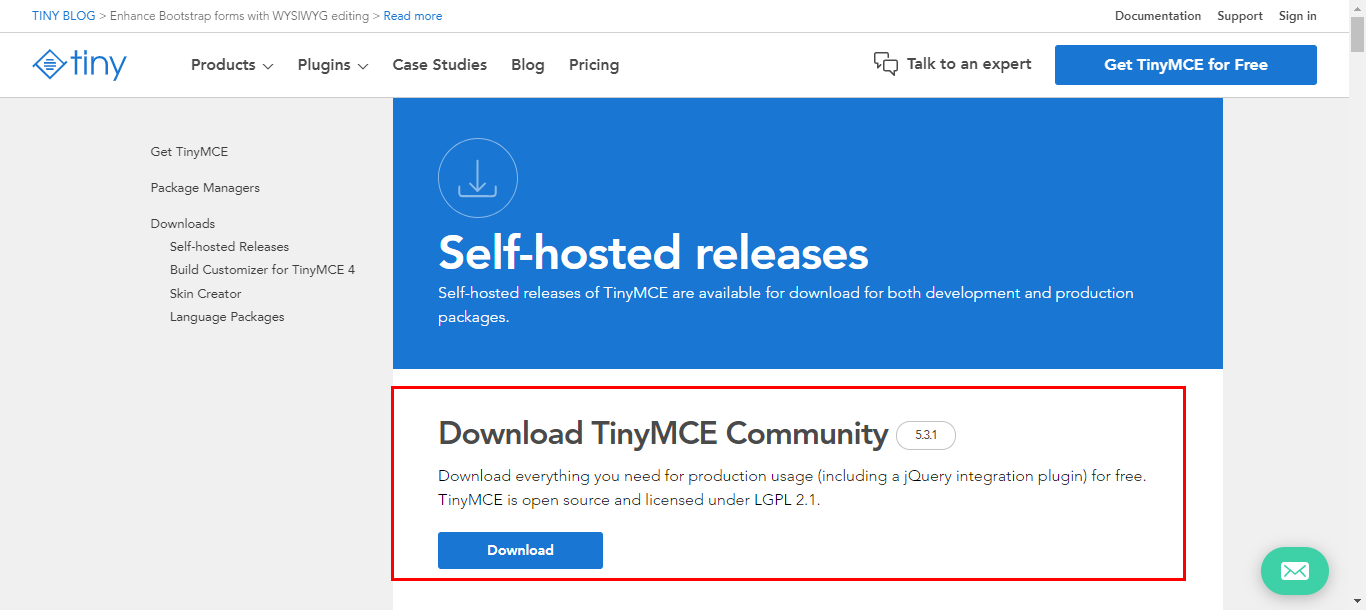1366x610 pixels.
Task: Select Build Customizer for TinyMCE 4
Action: tap(262, 269)
